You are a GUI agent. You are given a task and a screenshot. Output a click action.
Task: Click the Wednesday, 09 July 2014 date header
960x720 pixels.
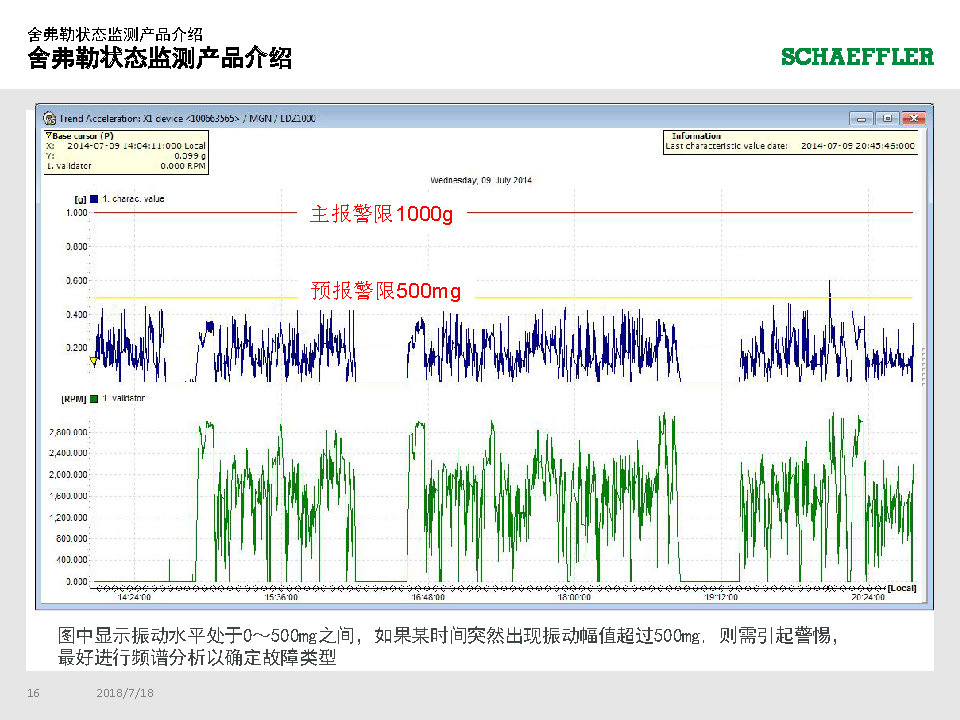481,180
